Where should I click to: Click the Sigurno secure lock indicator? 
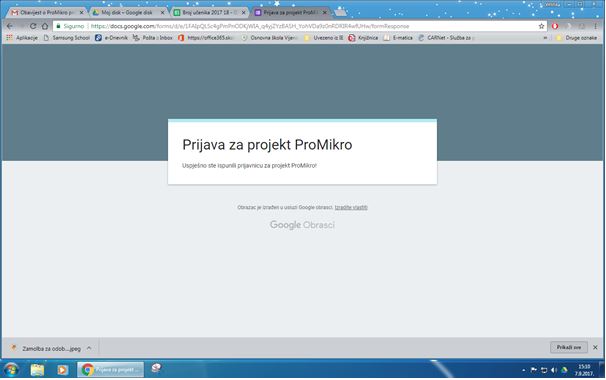(70, 26)
